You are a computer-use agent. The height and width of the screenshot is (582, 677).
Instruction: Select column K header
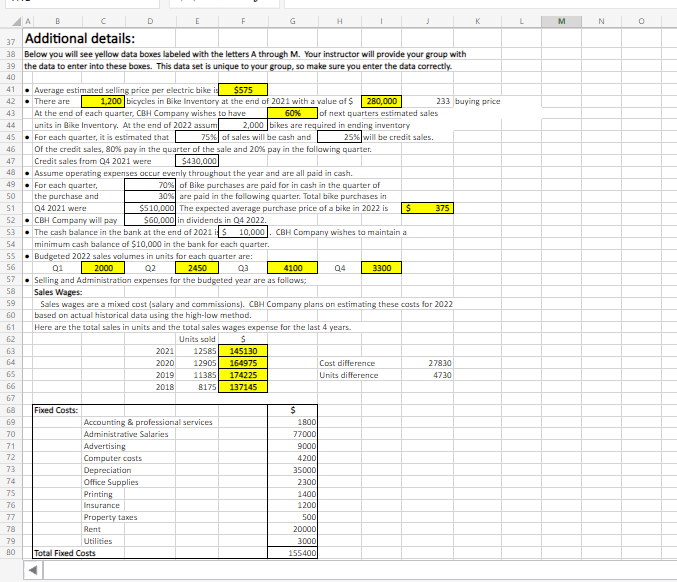[478, 21]
